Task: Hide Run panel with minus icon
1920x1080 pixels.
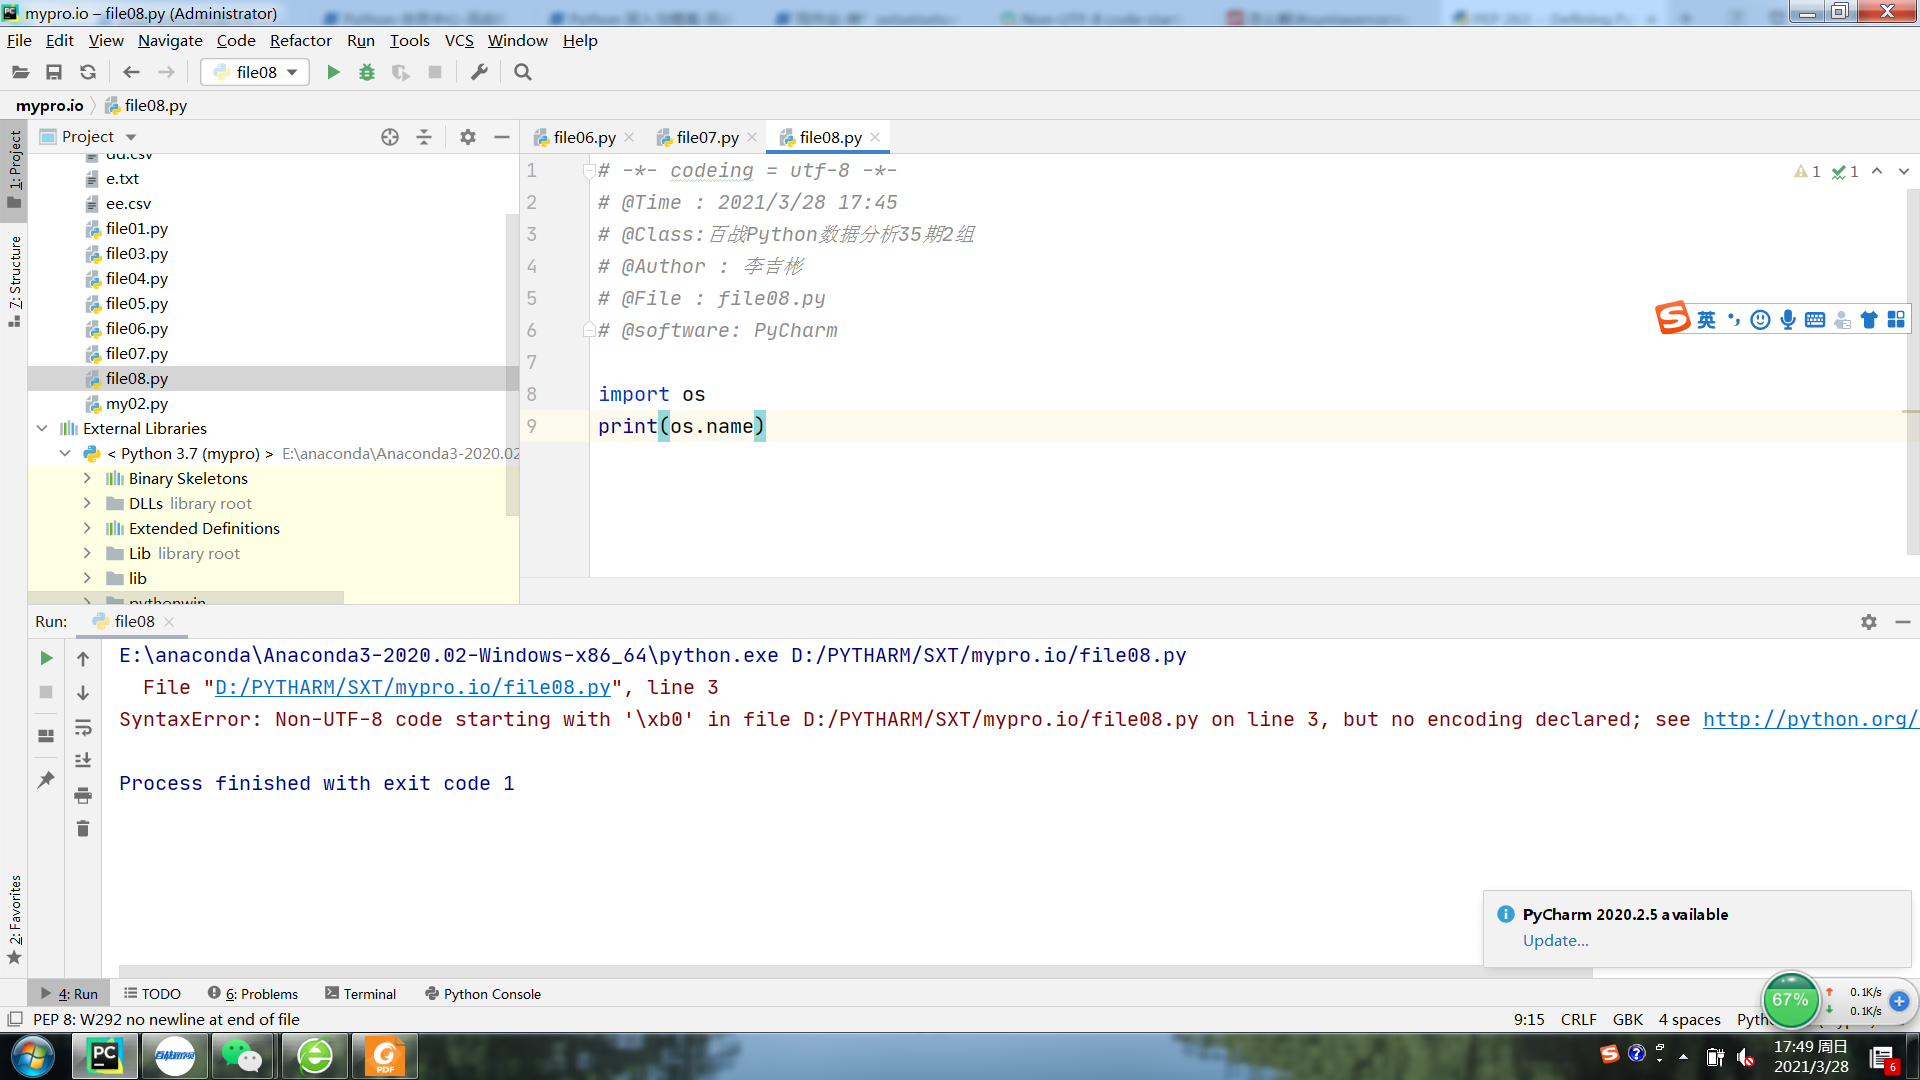Action: pyautogui.click(x=1903, y=621)
